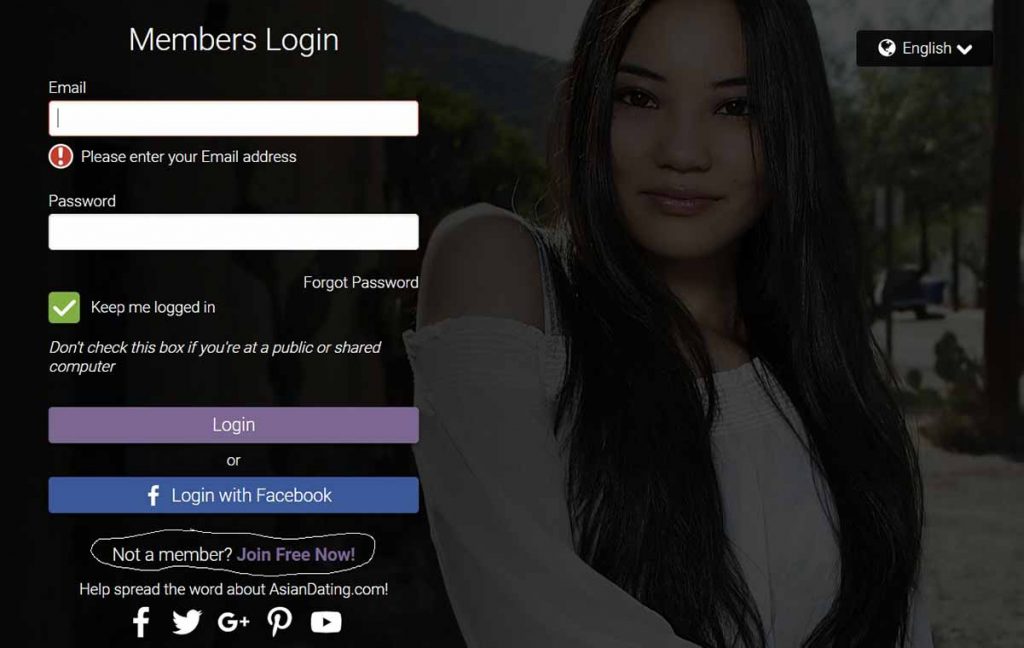Open the YouTube icon link
The height and width of the screenshot is (648, 1024).
(326, 622)
